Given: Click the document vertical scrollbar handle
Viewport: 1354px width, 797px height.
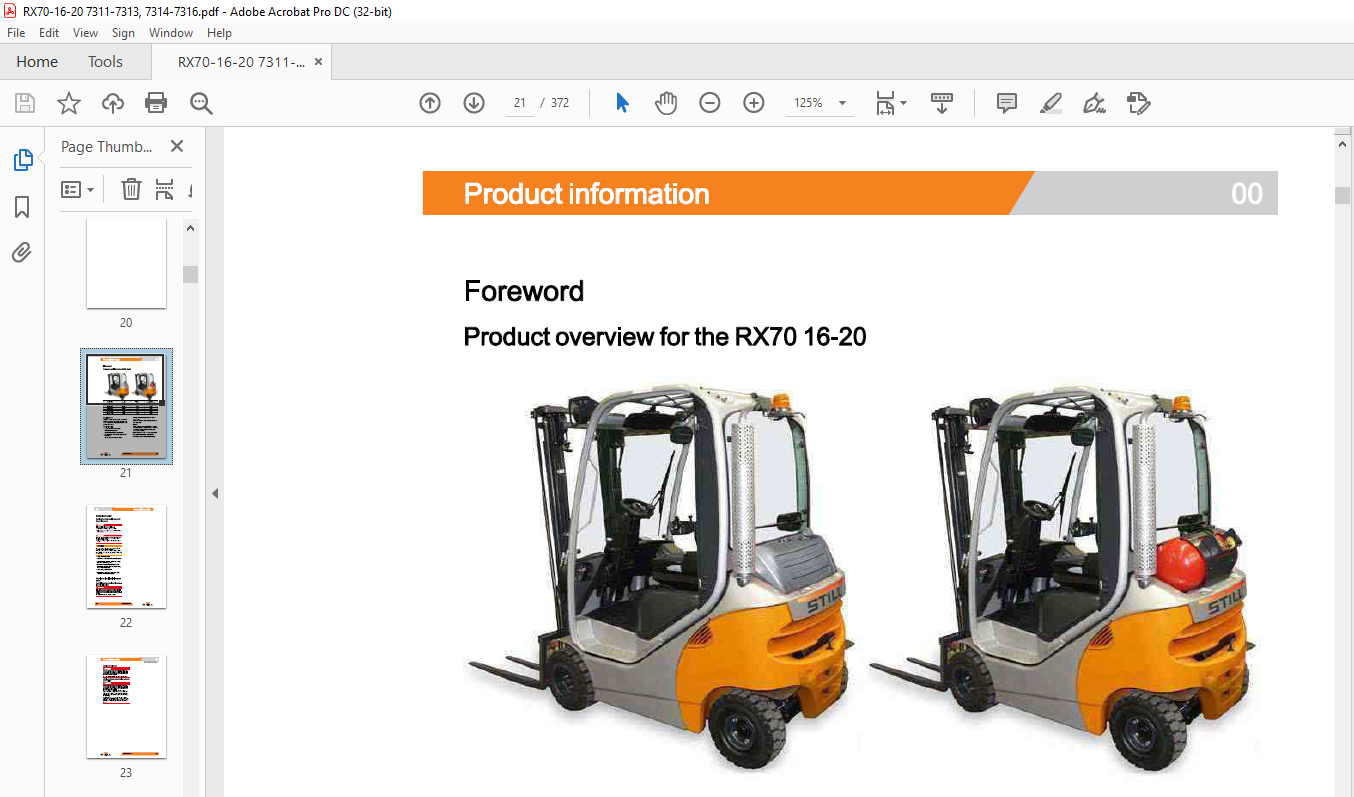Looking at the screenshot, I should pyautogui.click(x=1343, y=195).
